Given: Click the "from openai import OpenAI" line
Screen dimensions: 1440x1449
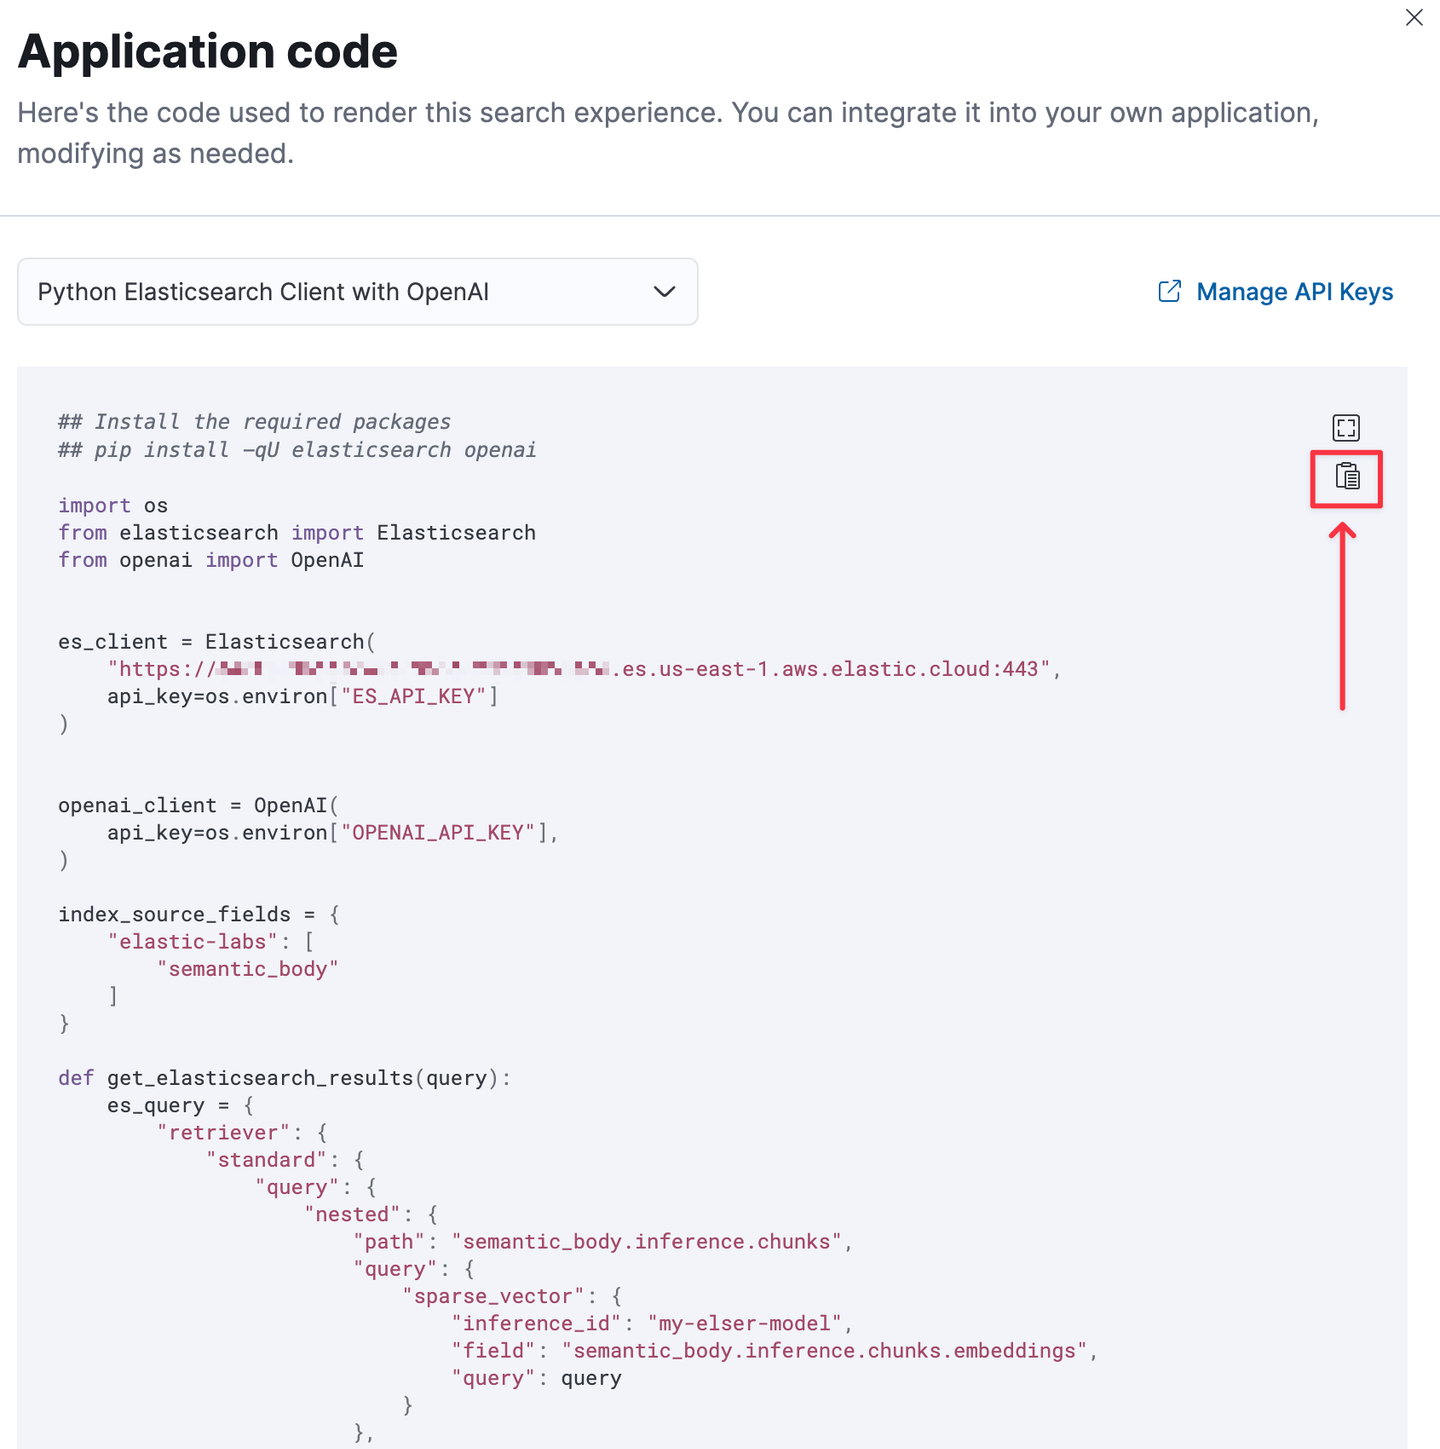Looking at the screenshot, I should 211,560.
